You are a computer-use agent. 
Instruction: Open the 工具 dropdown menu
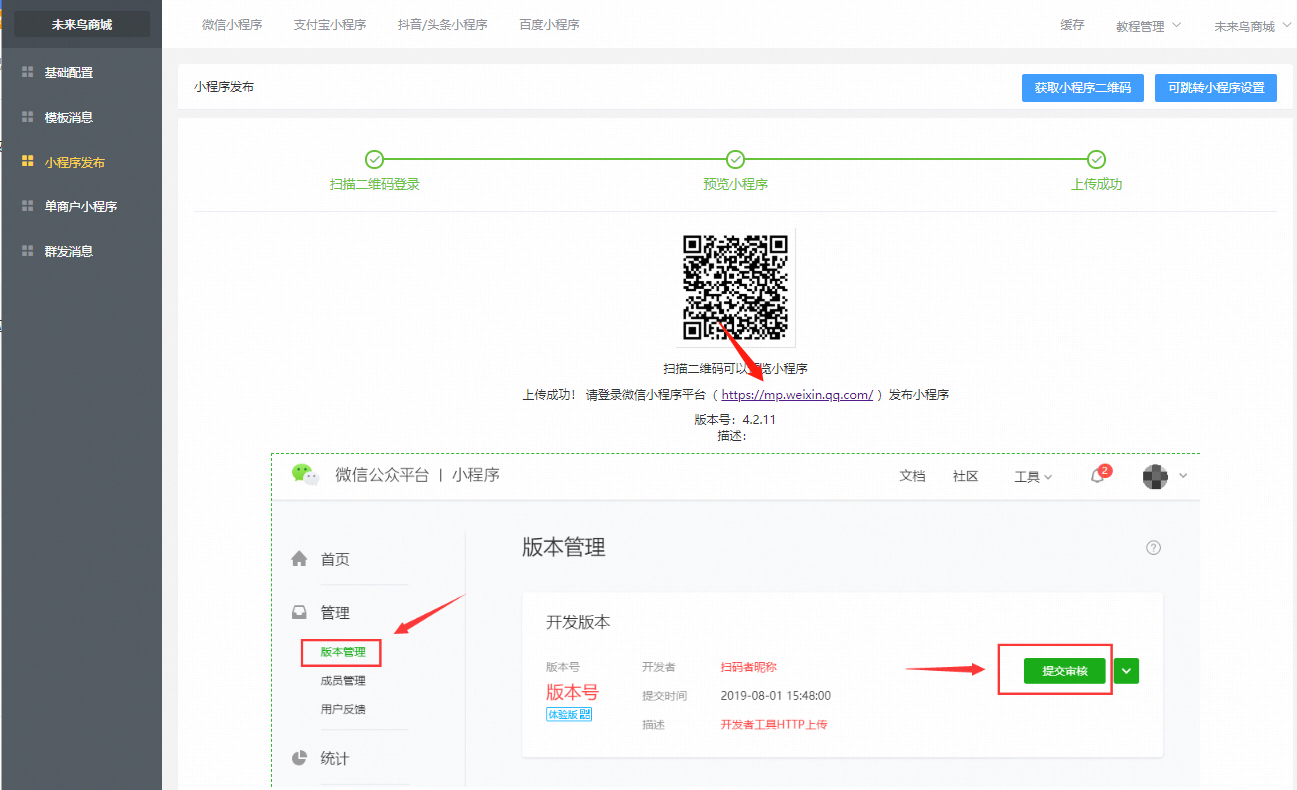pyautogui.click(x=1033, y=477)
